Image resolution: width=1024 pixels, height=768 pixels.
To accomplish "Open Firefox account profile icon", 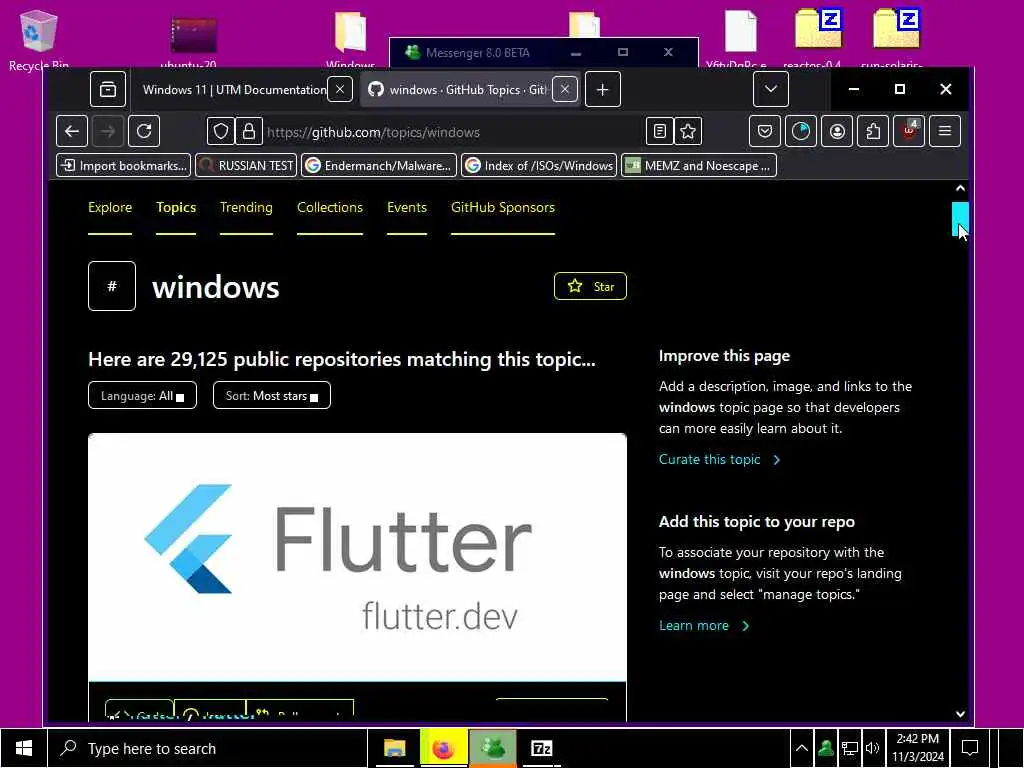I will point(837,131).
